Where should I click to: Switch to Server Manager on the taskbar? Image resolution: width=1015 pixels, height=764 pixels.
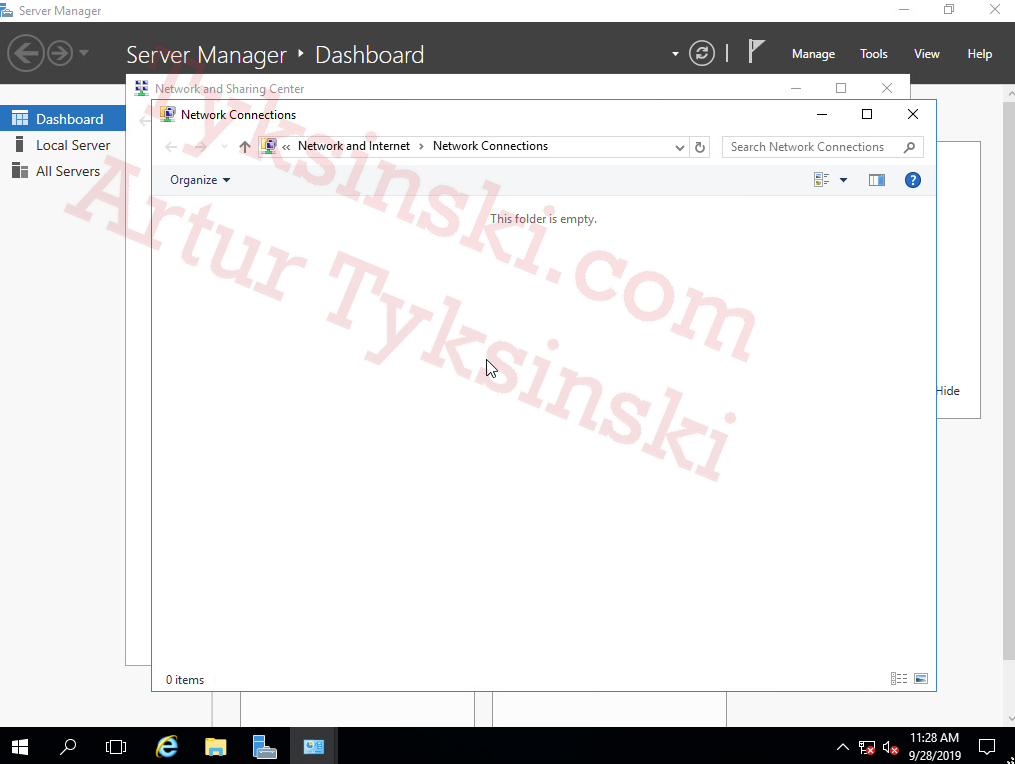coord(264,747)
